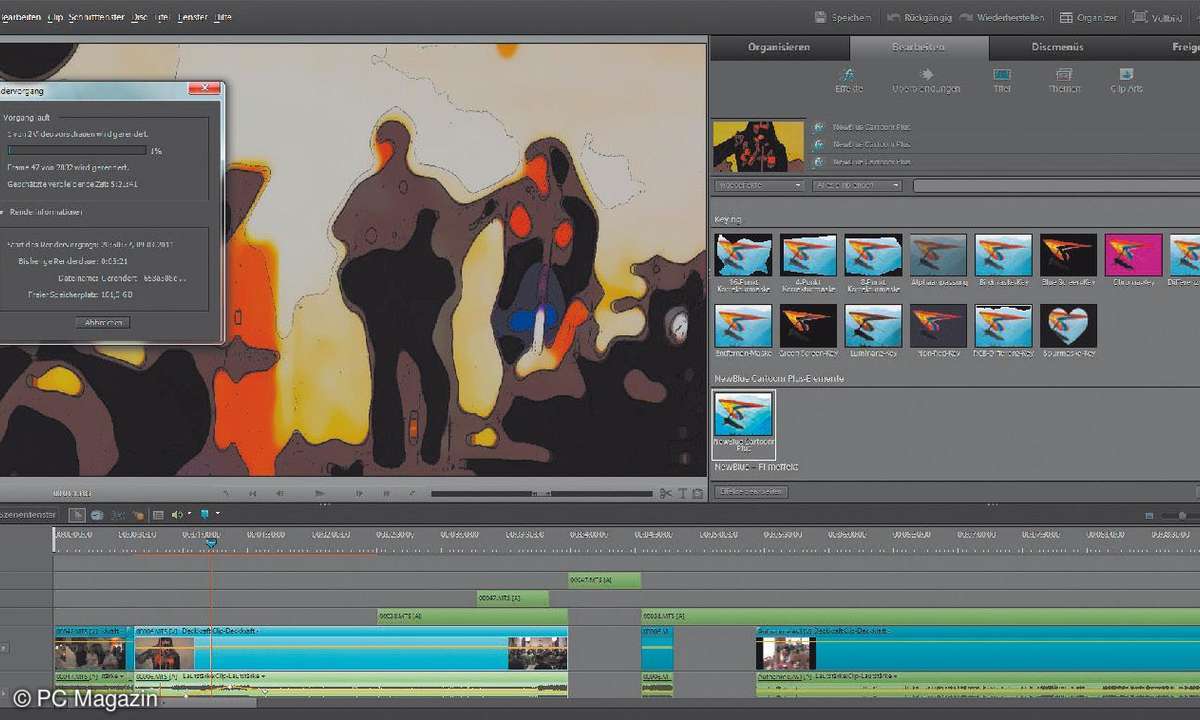1200x720 pixels.
Task: Open the Fenster menu
Action: pos(192,17)
